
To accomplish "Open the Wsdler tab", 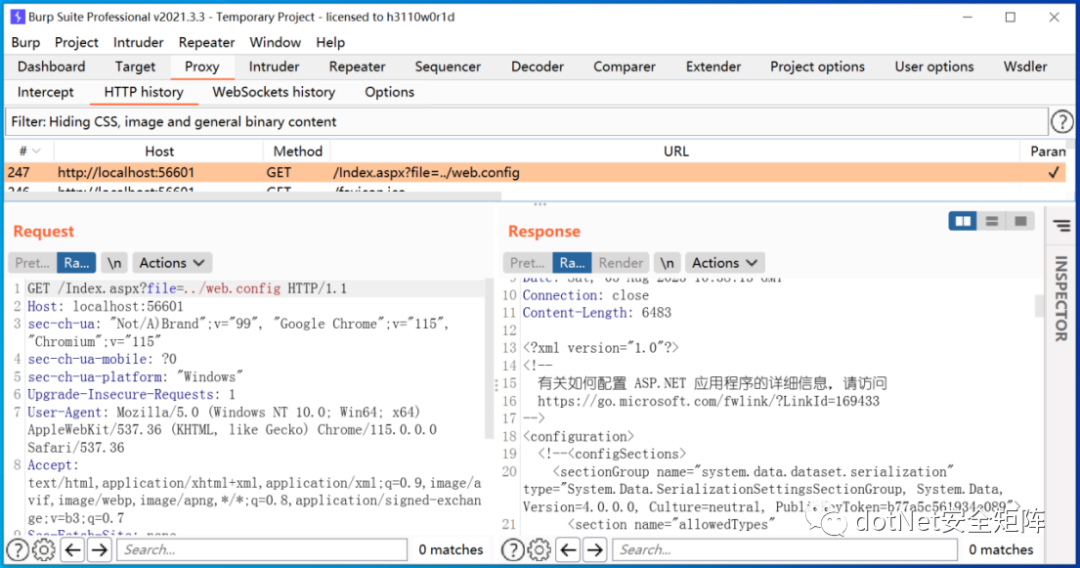I will coord(1025,67).
